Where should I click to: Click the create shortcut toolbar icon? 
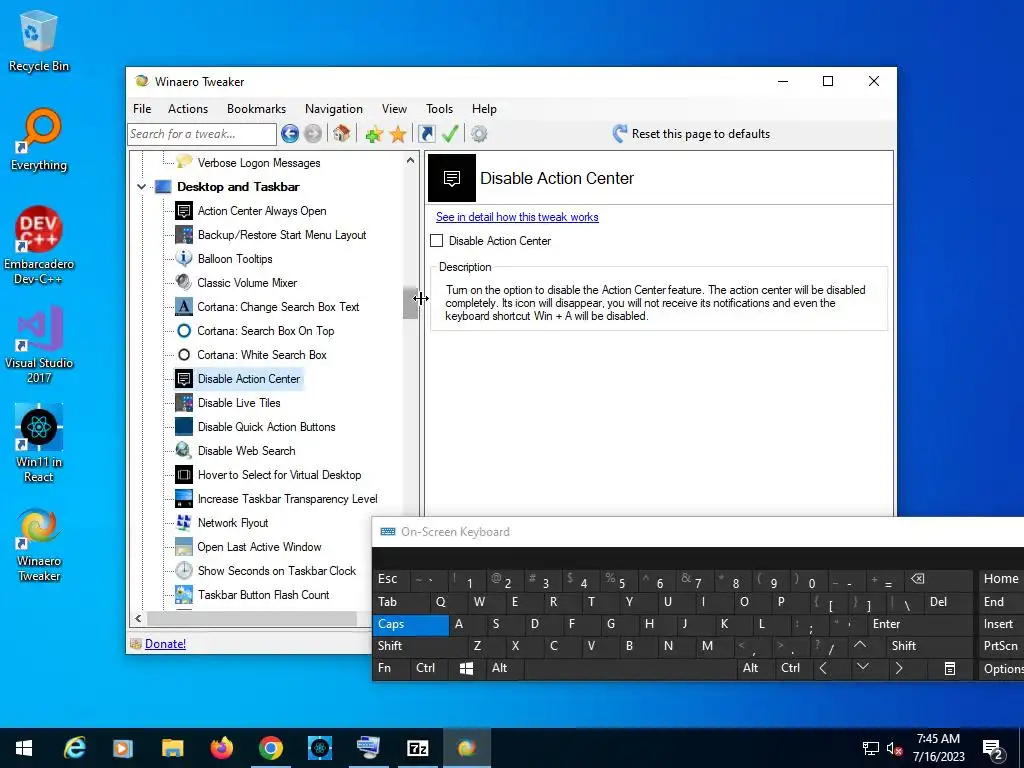point(426,134)
